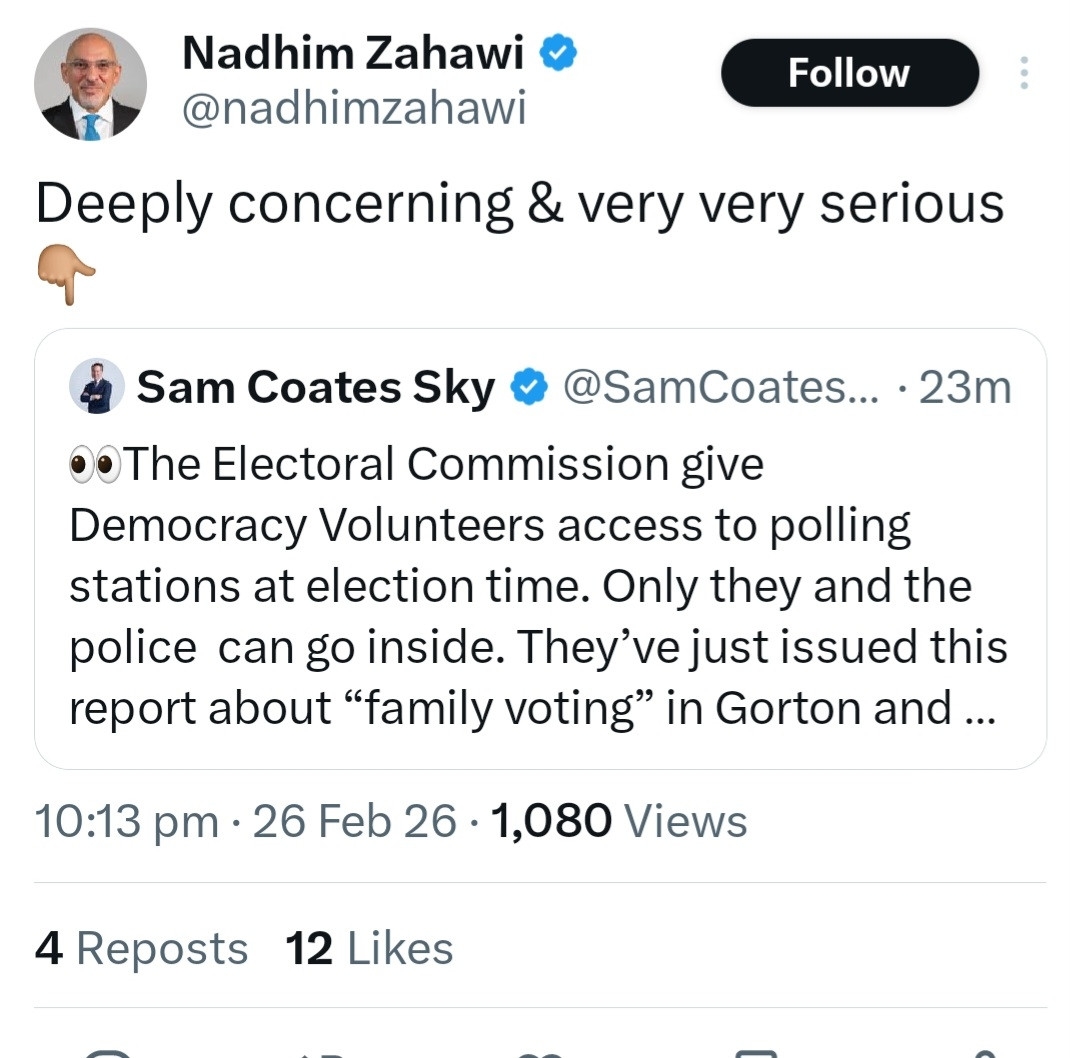Click the eyes emoji in quoted tweet
This screenshot has height=1058, width=1070.
point(93,465)
